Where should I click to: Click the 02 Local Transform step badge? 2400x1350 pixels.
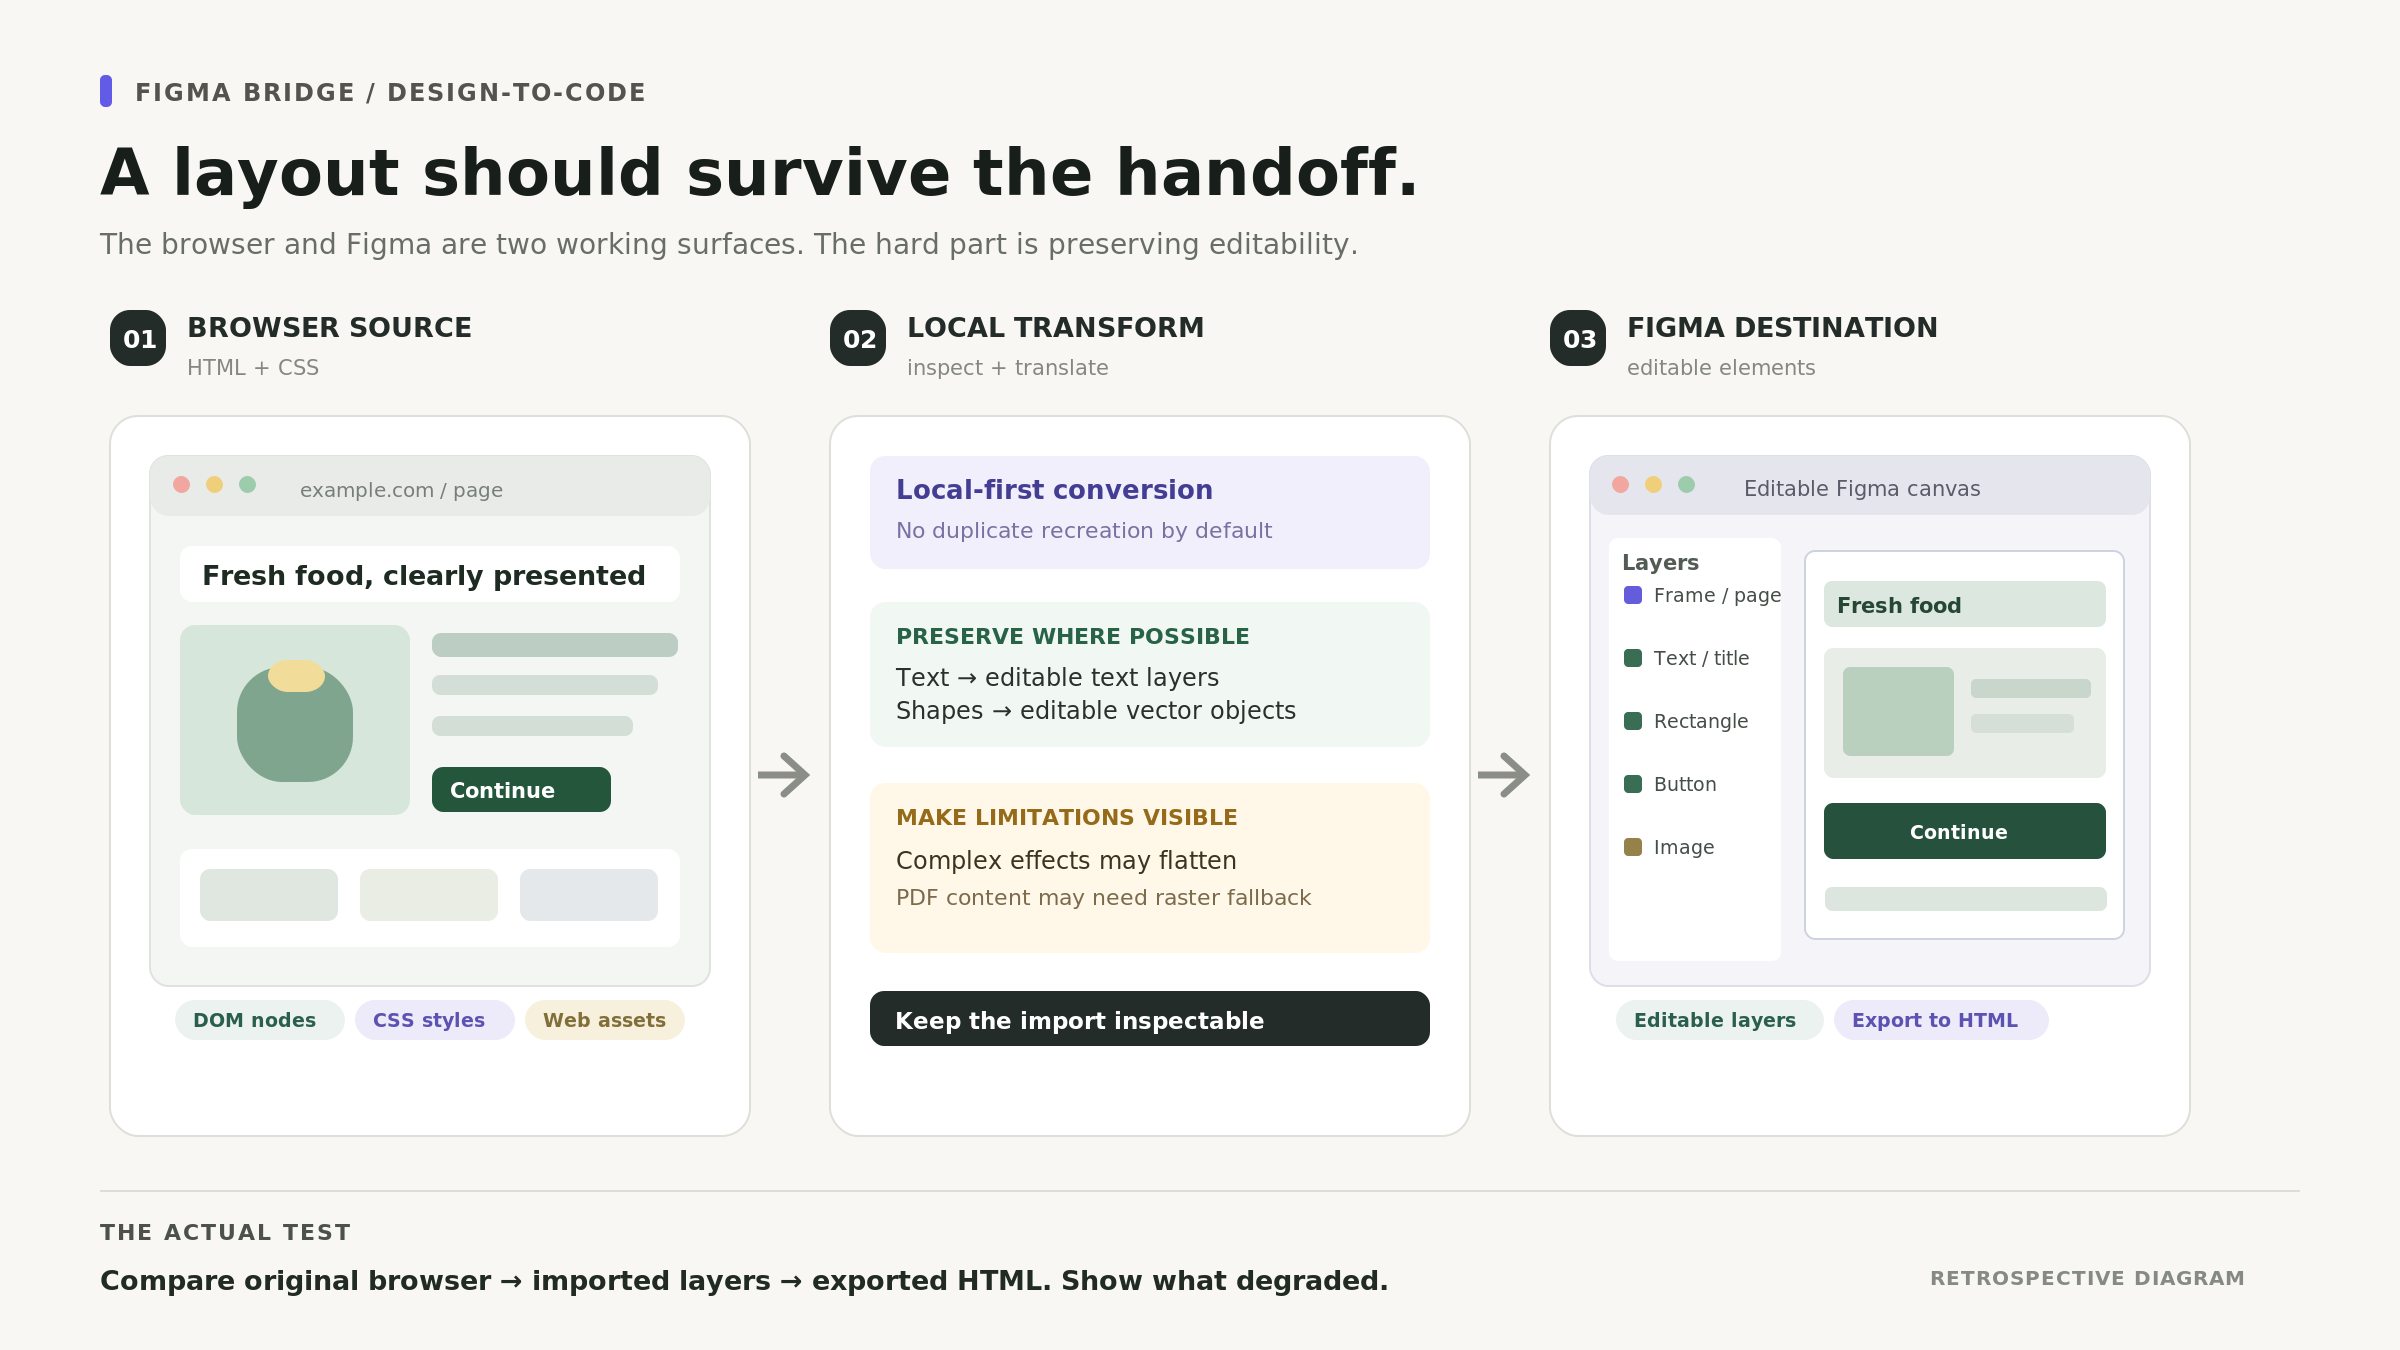click(858, 338)
